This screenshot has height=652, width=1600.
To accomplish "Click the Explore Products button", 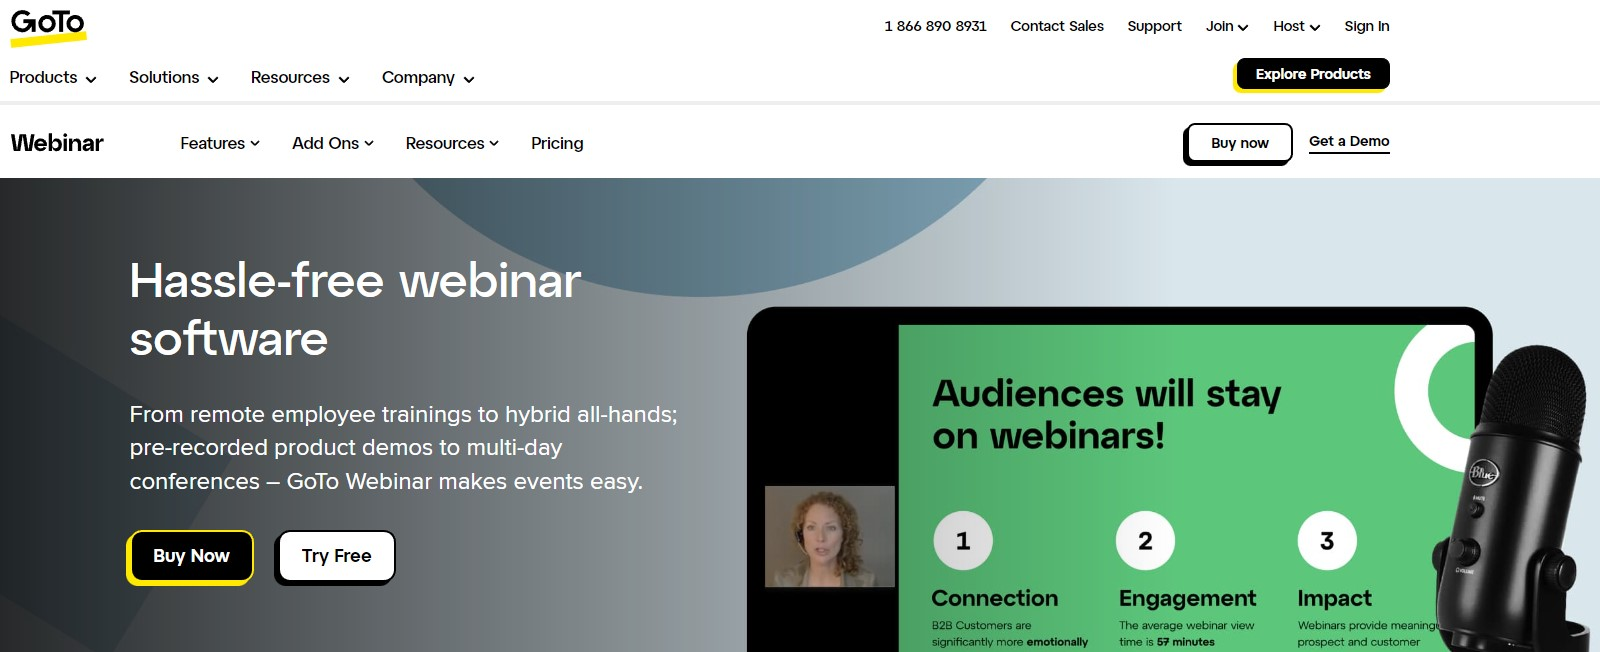I will click(1313, 74).
